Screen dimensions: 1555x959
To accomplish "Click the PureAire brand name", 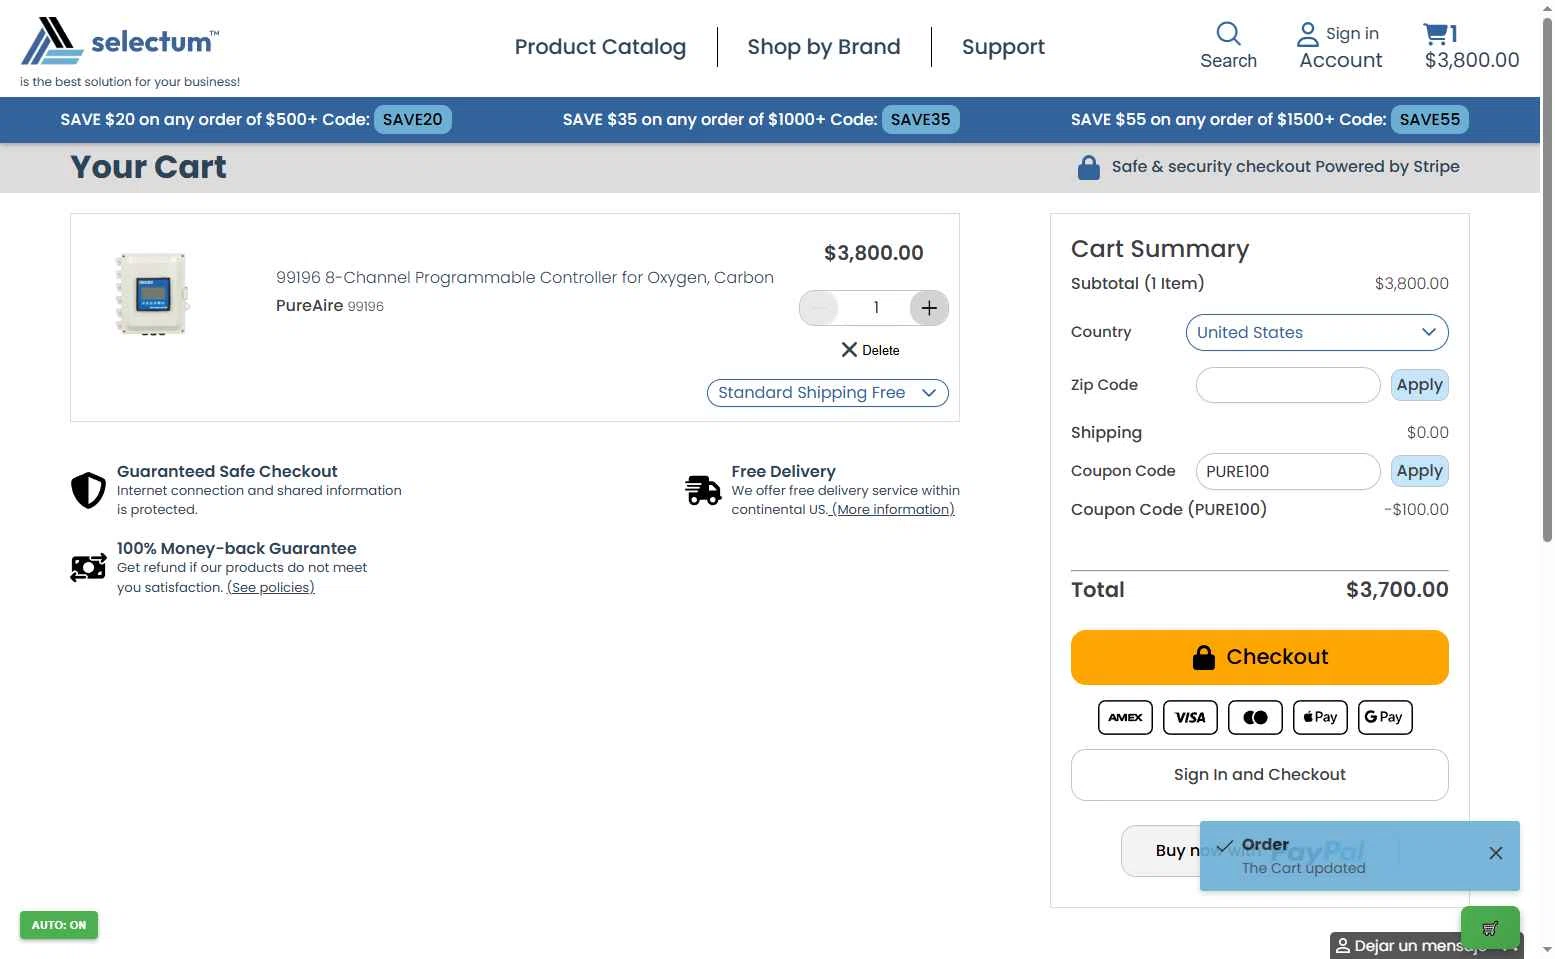I will click(x=309, y=306).
